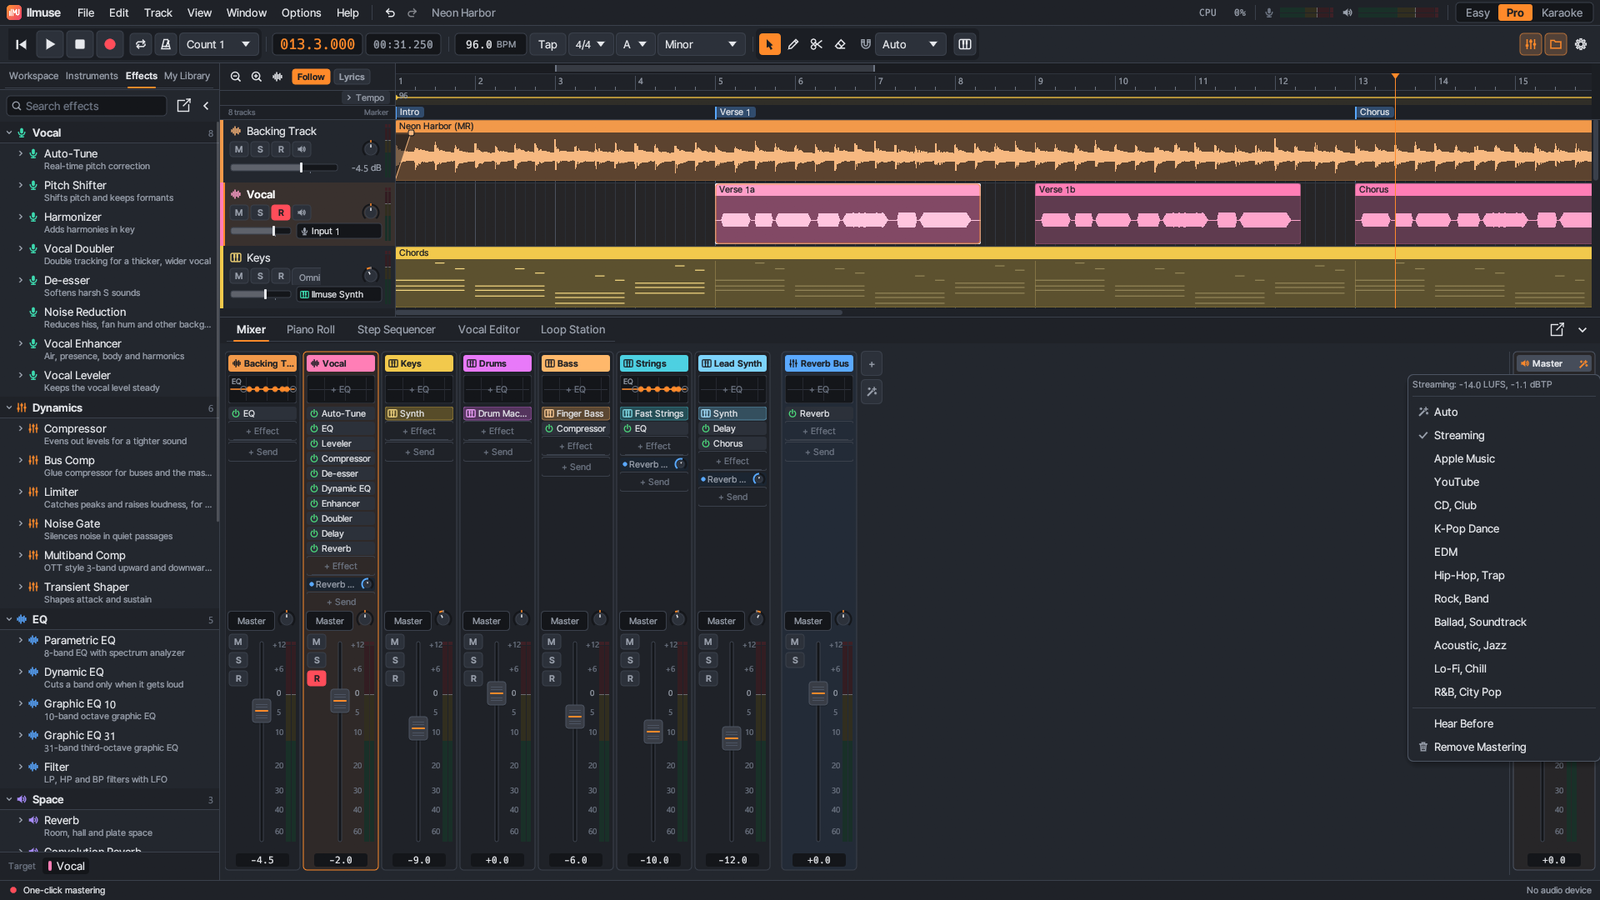Screen dimensions: 1600x900
Task: Click the waveform zoom icon beside Follow
Action: tap(278, 77)
